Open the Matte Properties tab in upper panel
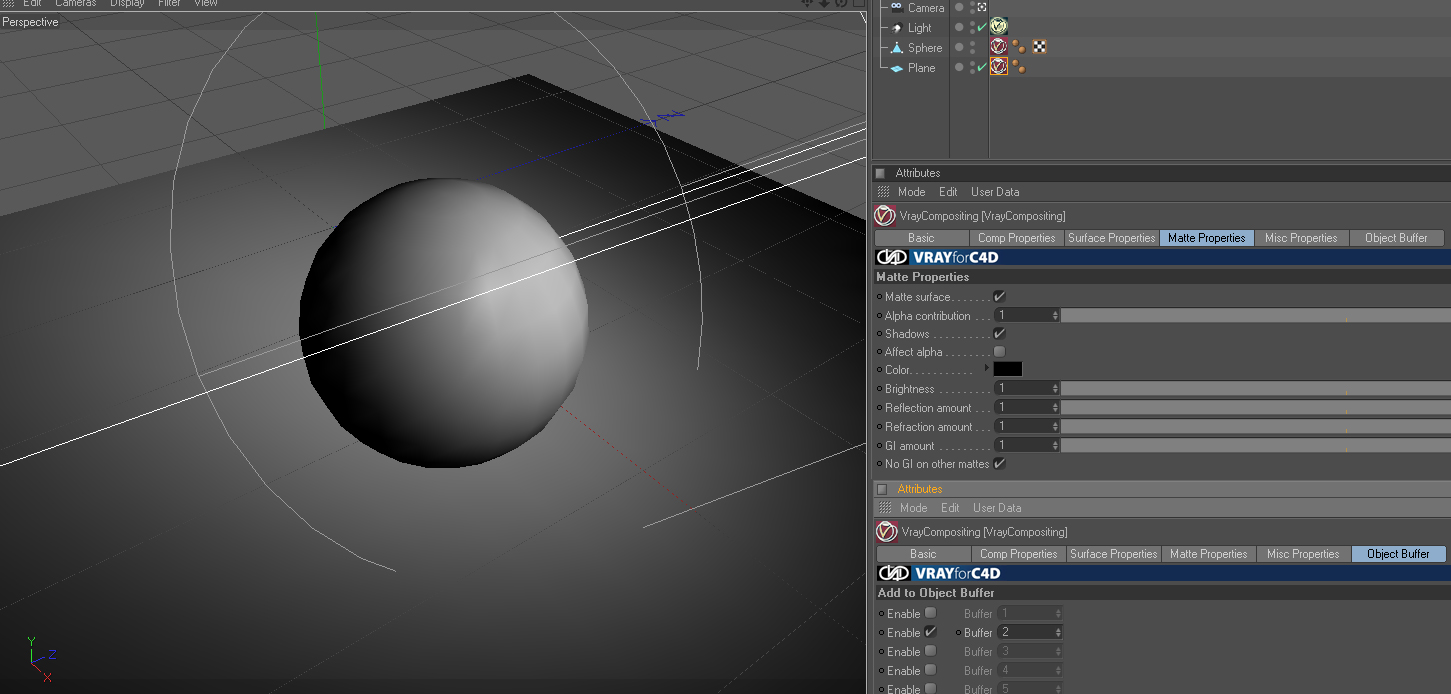The height and width of the screenshot is (694, 1451). tap(1207, 238)
